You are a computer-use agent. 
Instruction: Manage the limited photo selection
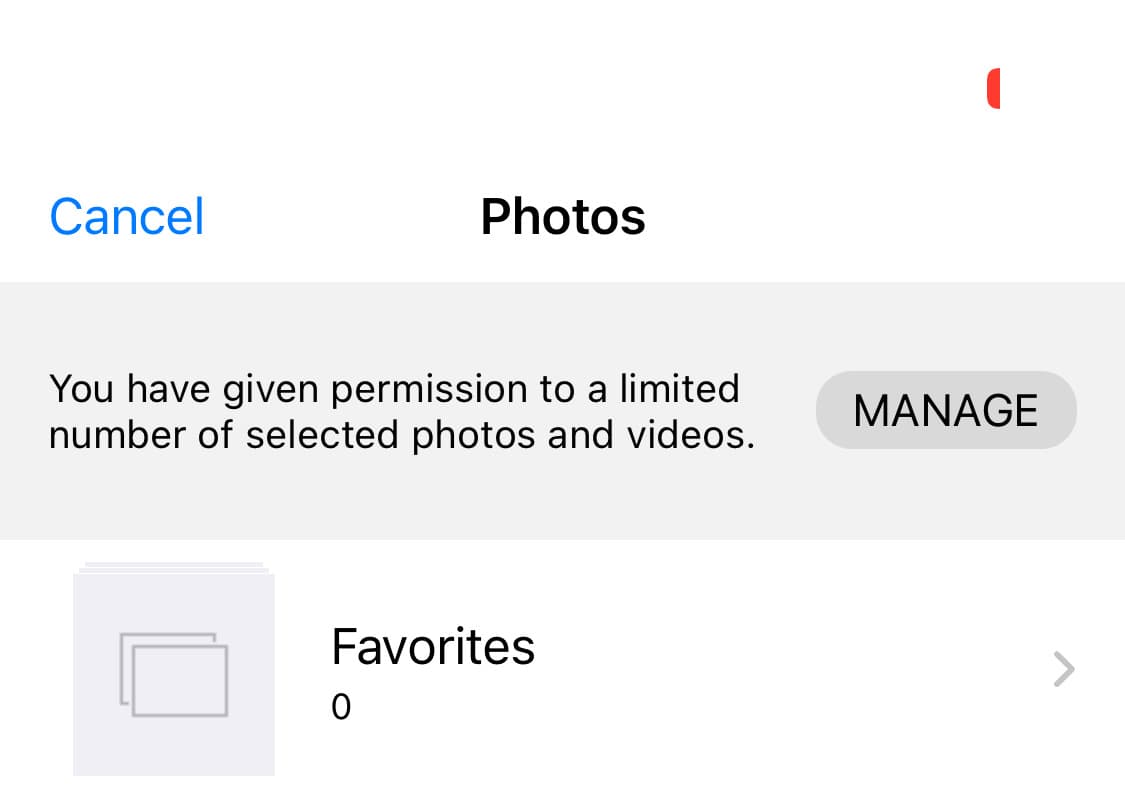tap(945, 410)
